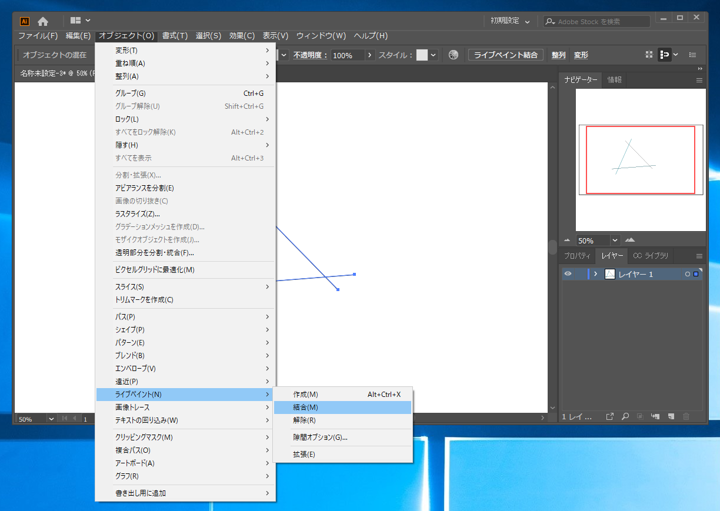720x511 pixels.
Task: Open the 初期設定 workspace dropdown
Action: point(510,21)
